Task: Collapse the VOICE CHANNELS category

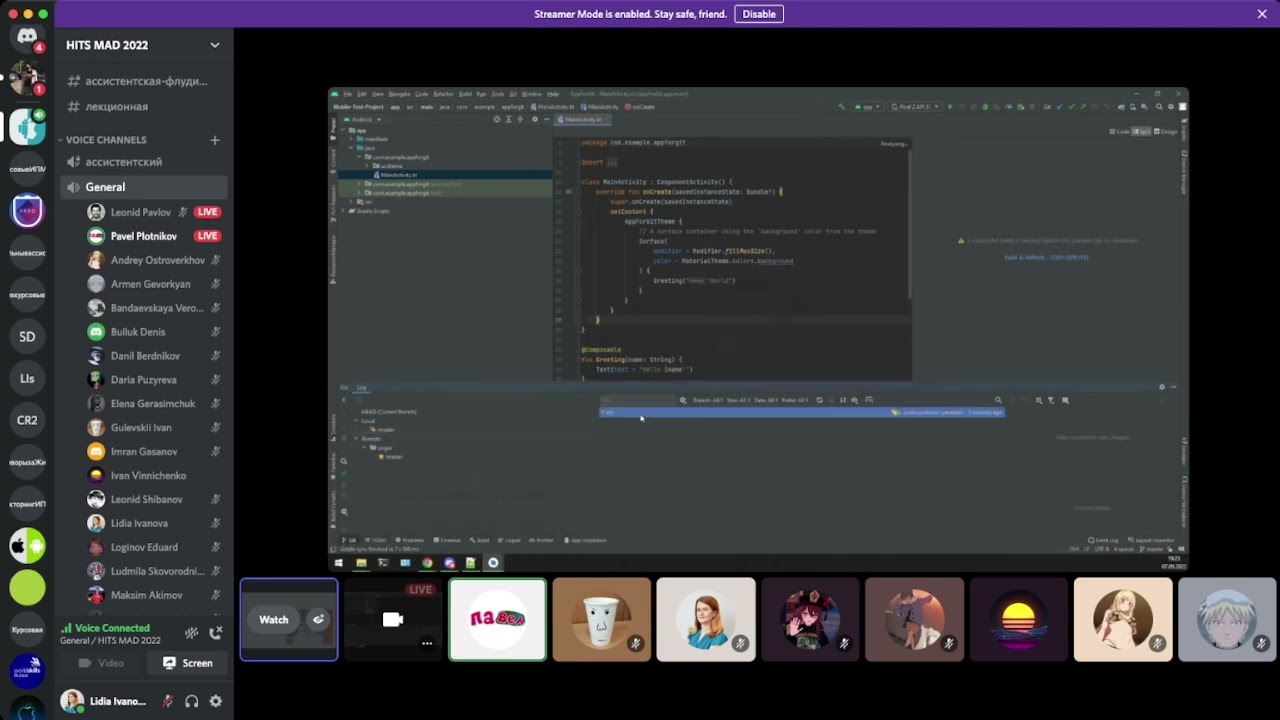Action: pos(106,140)
